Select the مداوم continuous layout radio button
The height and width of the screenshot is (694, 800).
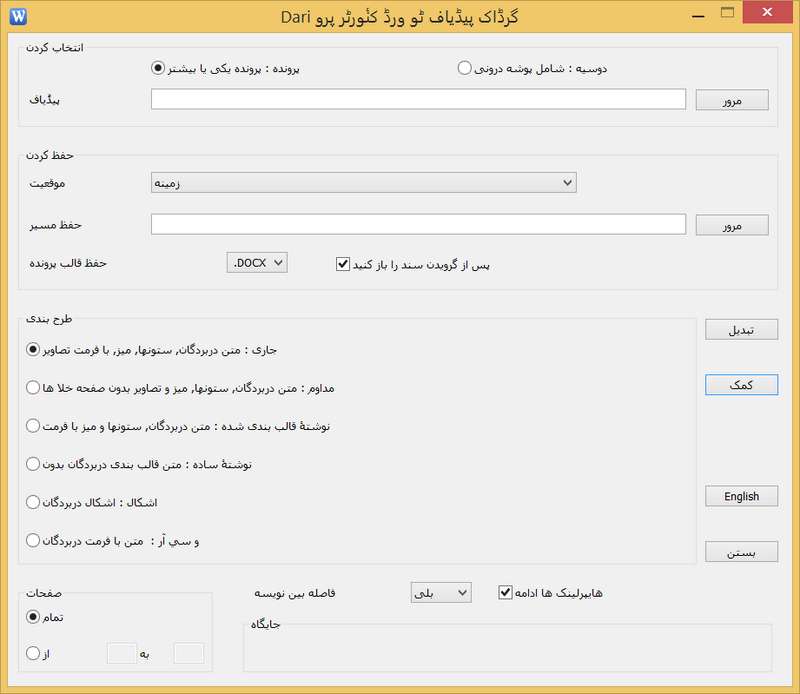point(33,387)
